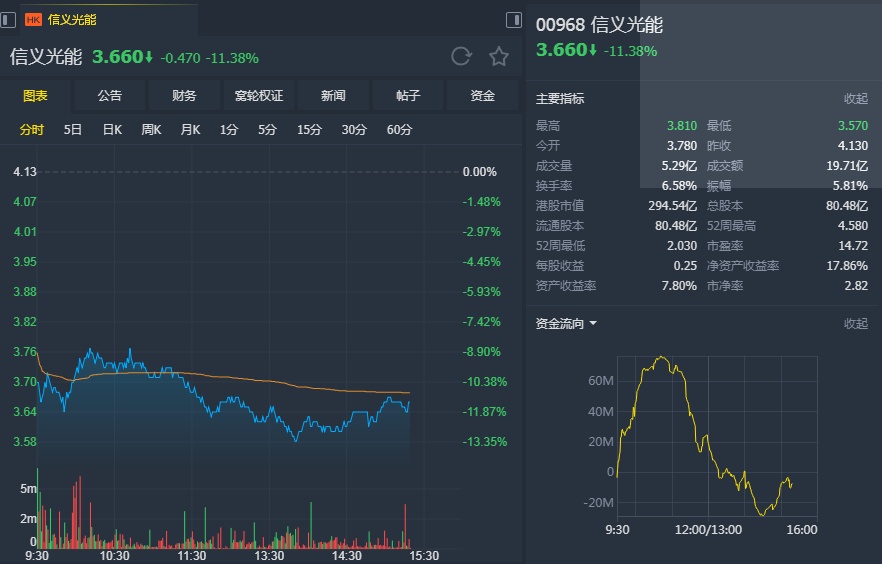Click the 13:30 time axis label
This screenshot has width=882, height=564.
click(x=269, y=556)
